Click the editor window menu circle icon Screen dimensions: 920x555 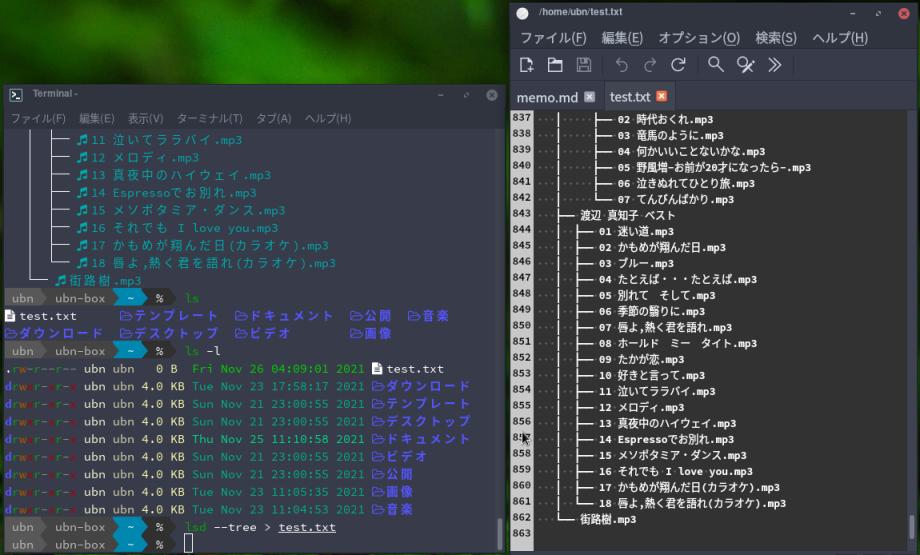pos(522,13)
